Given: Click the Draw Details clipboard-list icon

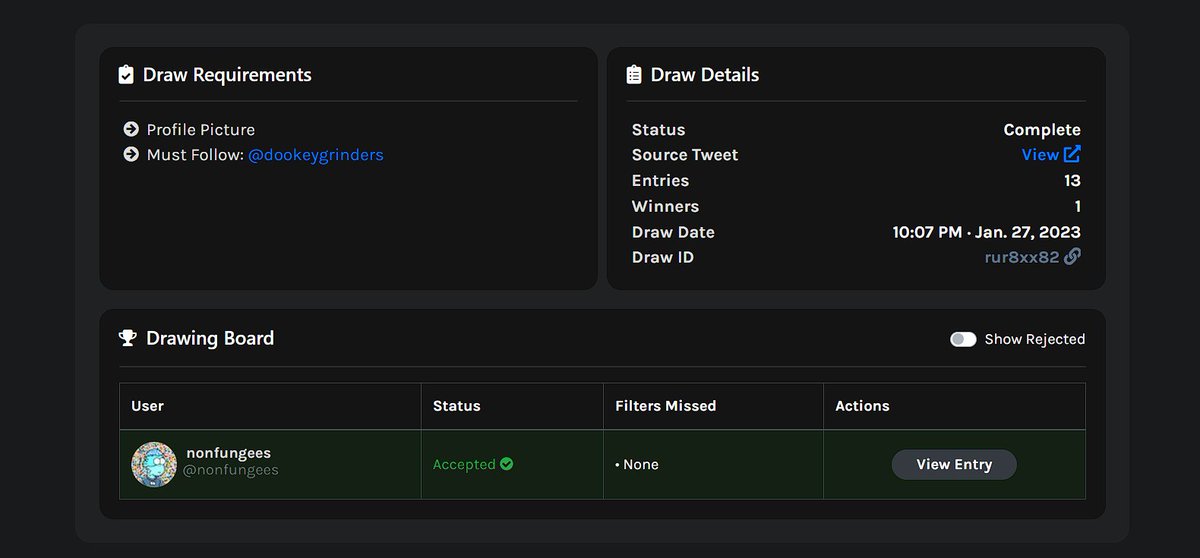Looking at the screenshot, I should pos(634,75).
